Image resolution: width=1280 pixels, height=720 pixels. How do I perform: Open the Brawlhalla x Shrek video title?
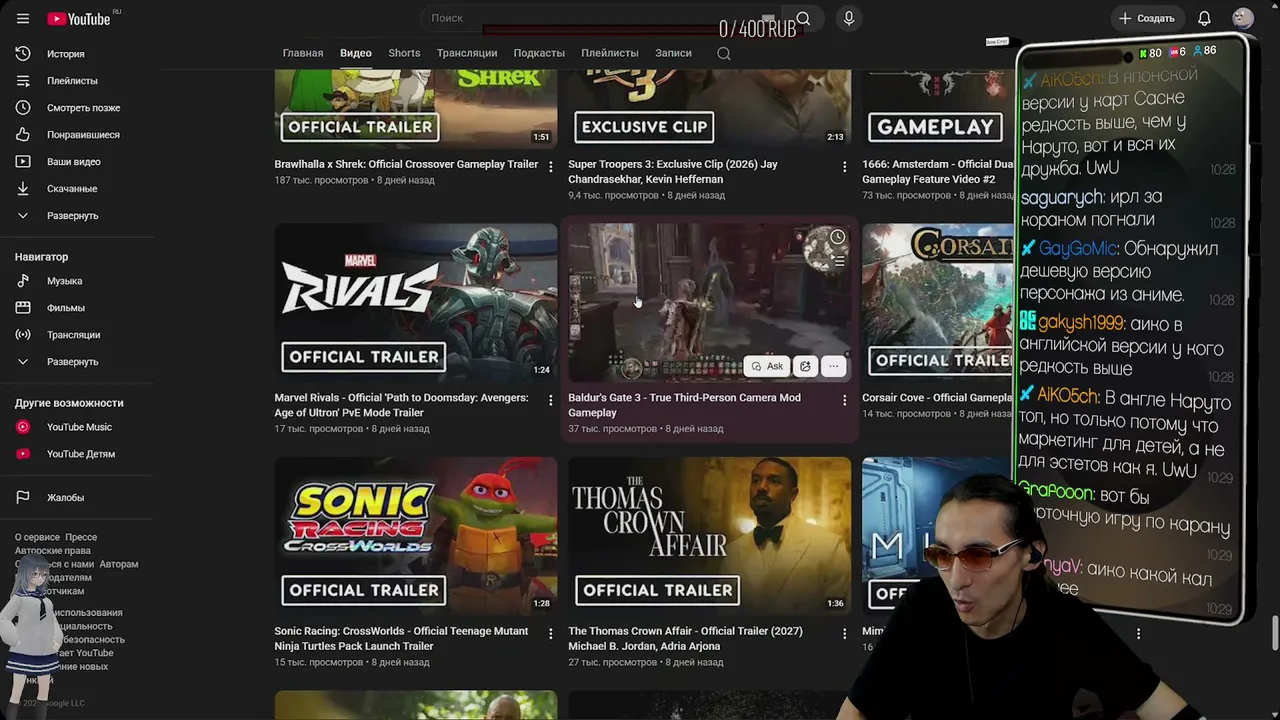click(x=406, y=164)
